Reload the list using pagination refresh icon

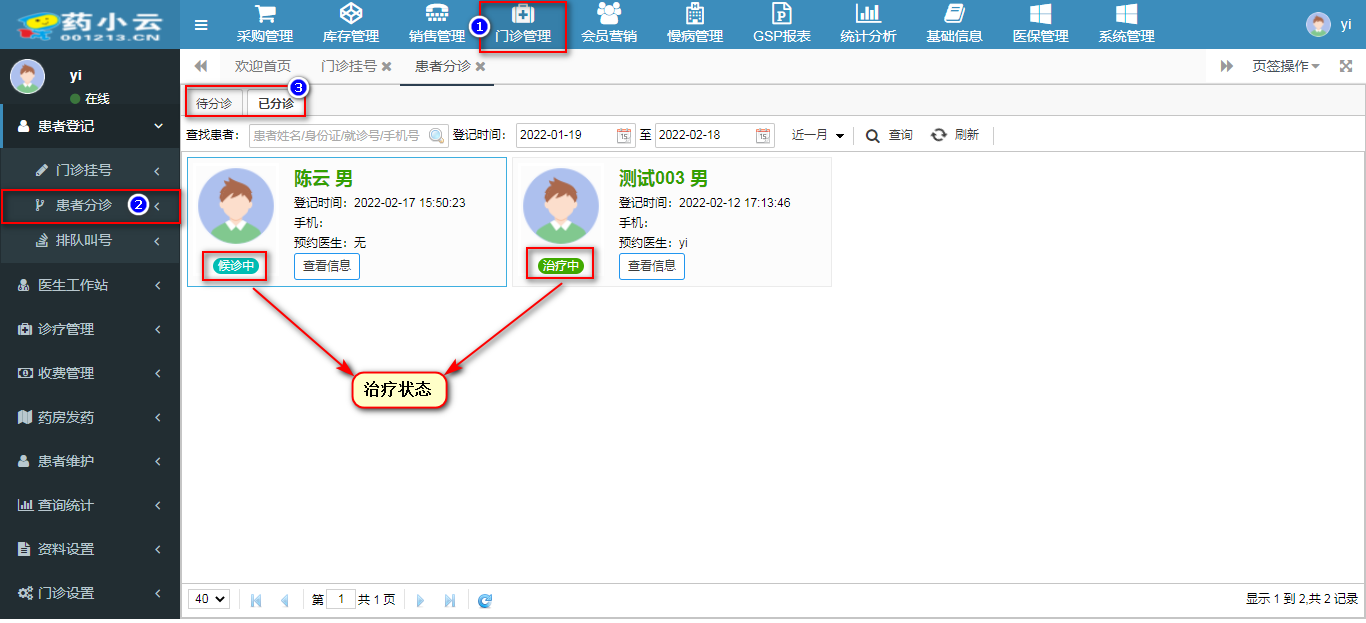[x=485, y=600]
